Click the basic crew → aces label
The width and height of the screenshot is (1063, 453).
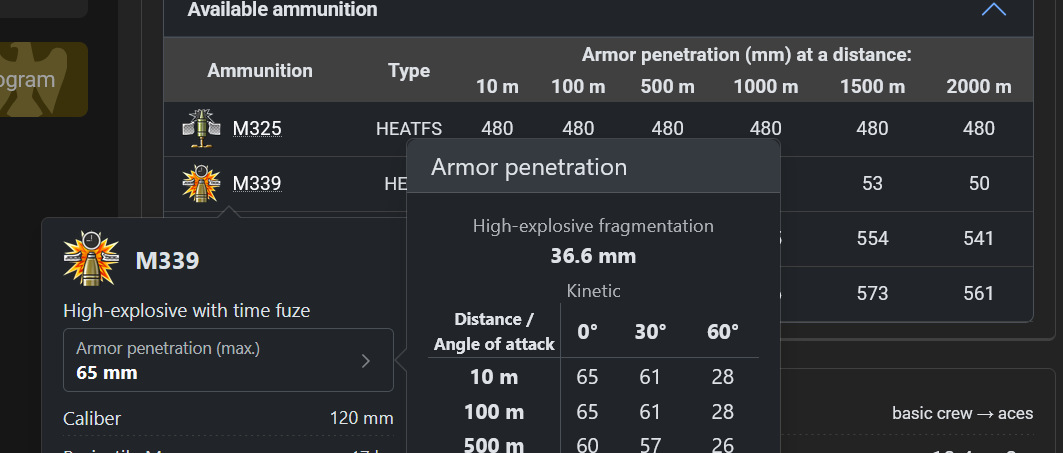pos(962,413)
